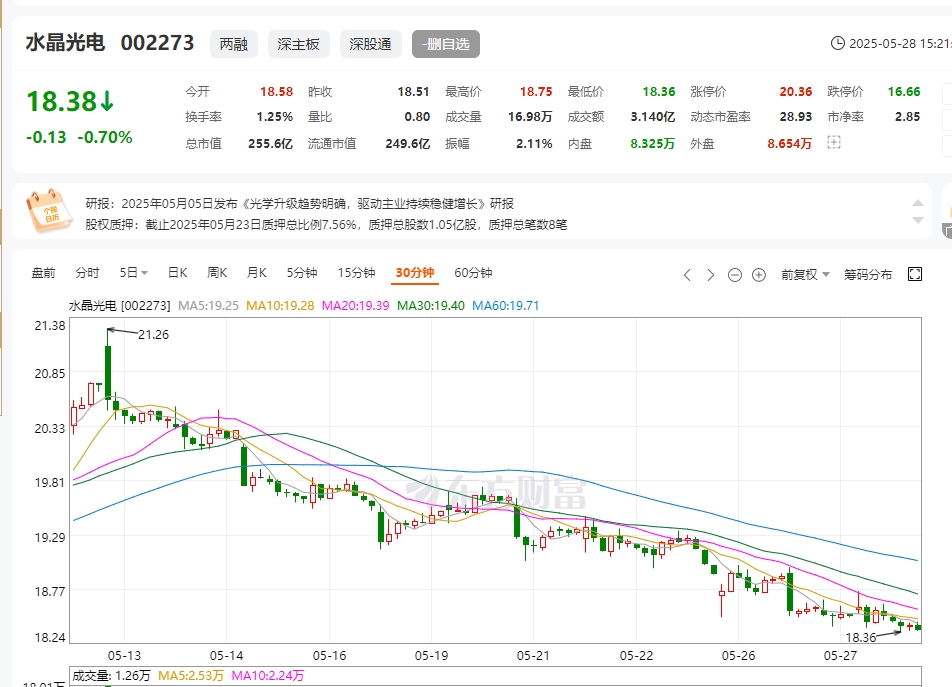Click the 跌停价 value 16.66
Screen dimensions: 952x687
pos(904,92)
